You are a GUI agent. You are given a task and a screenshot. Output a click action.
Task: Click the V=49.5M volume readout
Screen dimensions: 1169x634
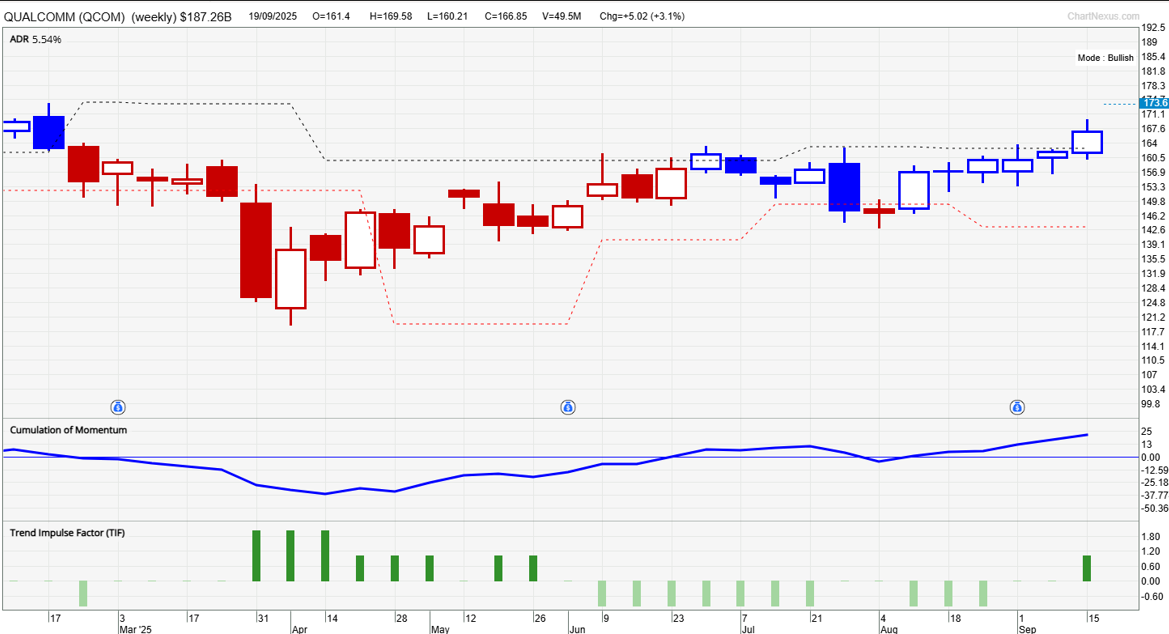point(567,17)
